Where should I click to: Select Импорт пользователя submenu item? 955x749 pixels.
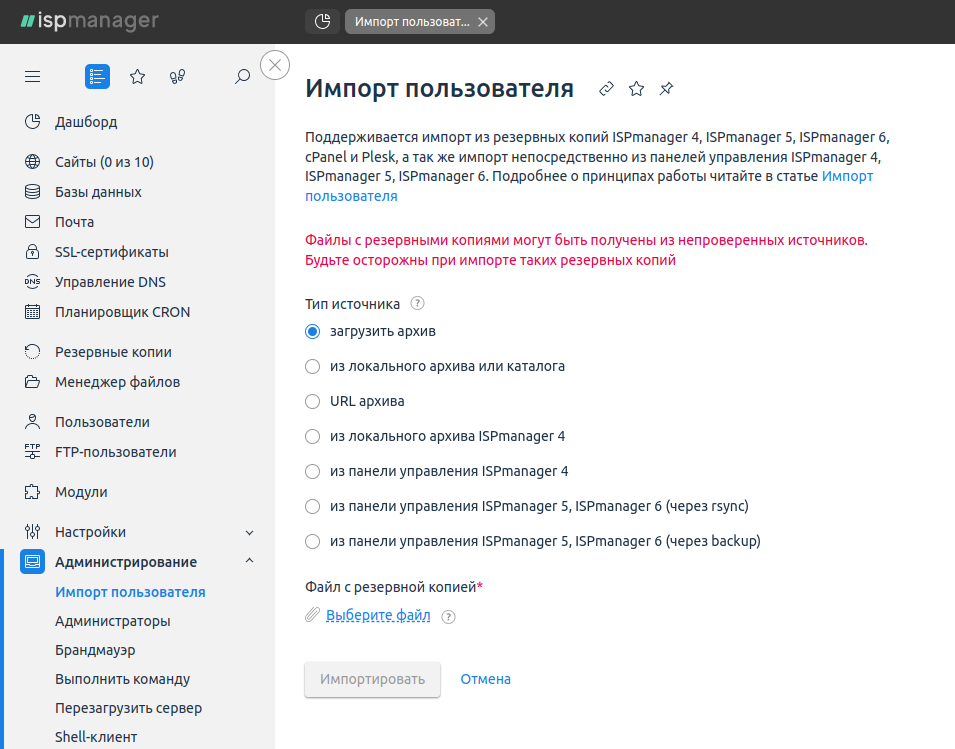point(130,592)
